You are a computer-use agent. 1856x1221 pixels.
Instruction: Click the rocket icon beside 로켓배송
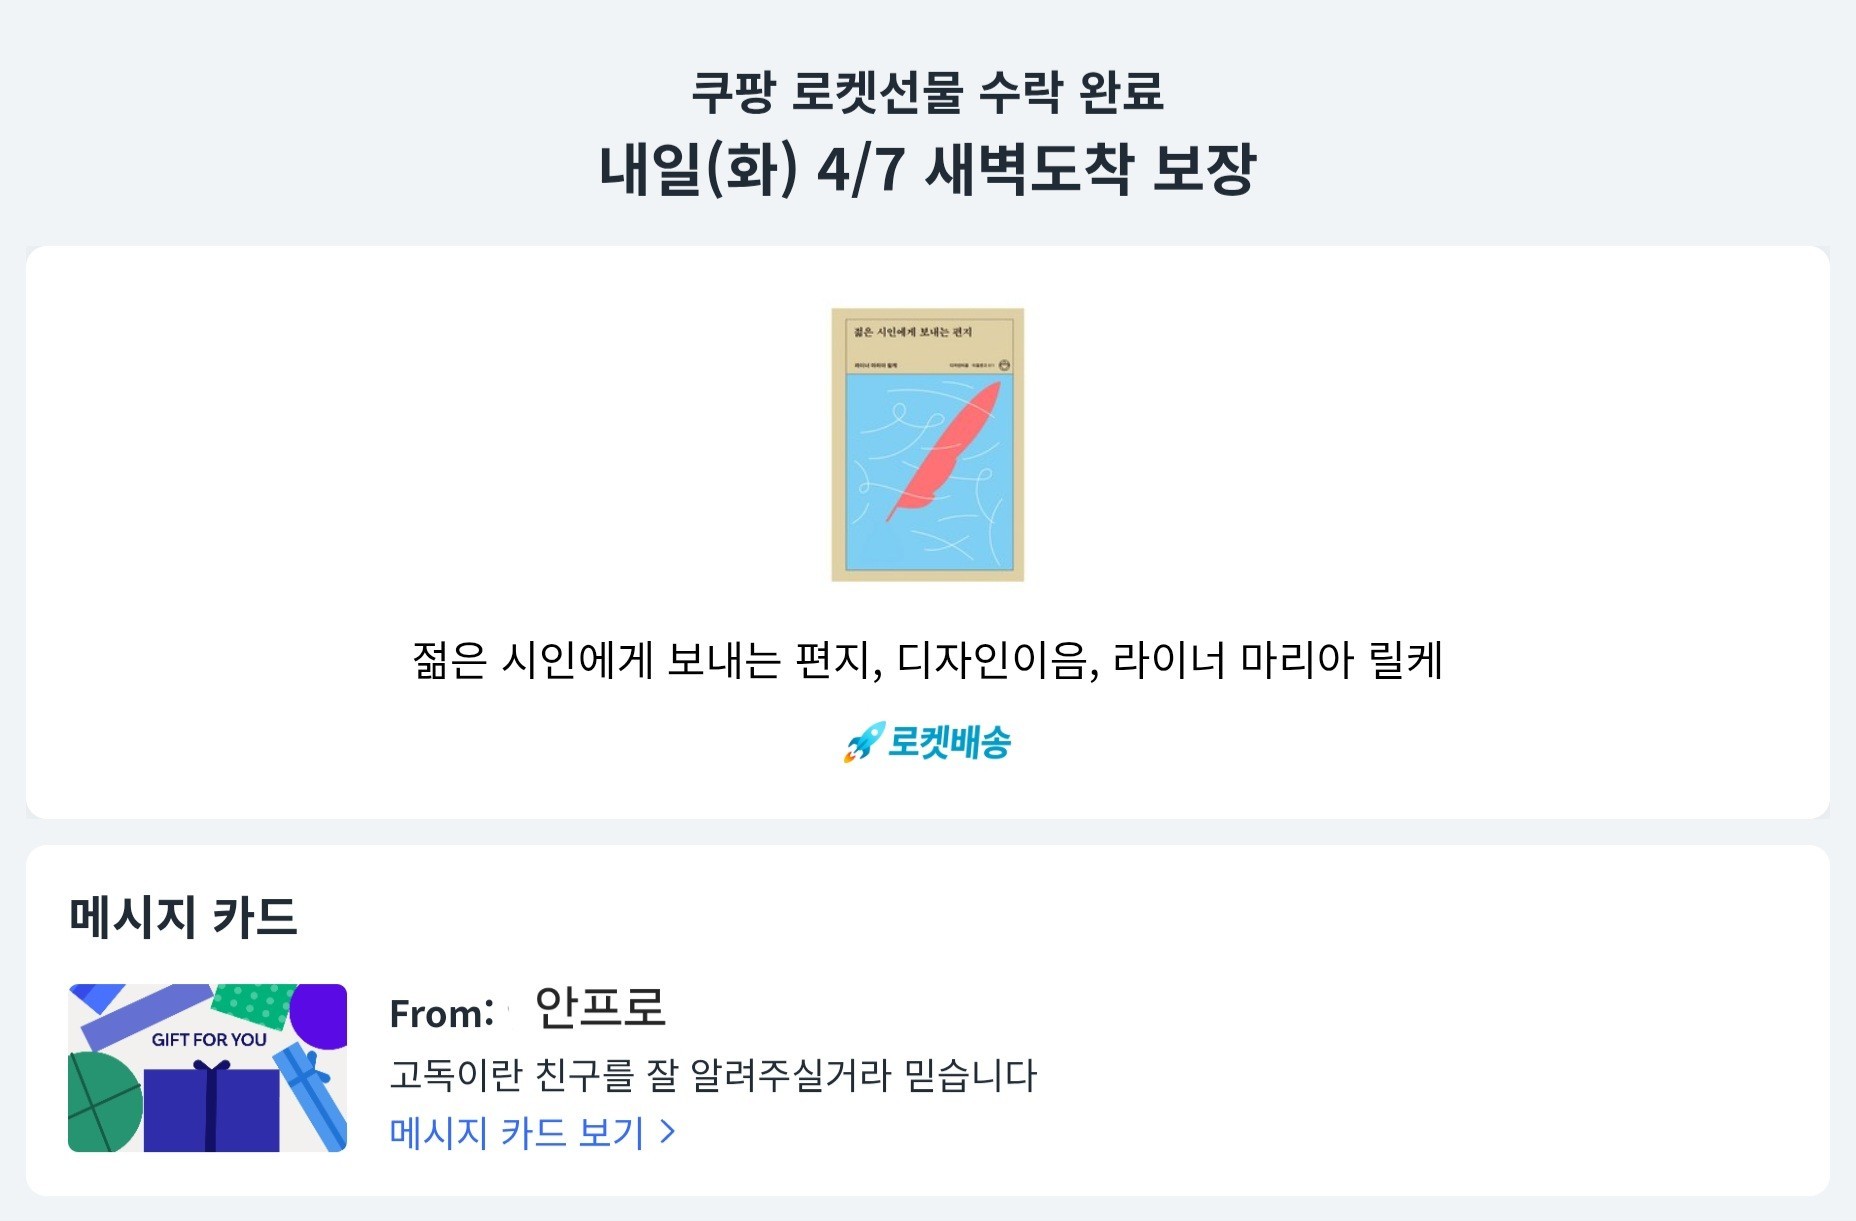tap(863, 742)
